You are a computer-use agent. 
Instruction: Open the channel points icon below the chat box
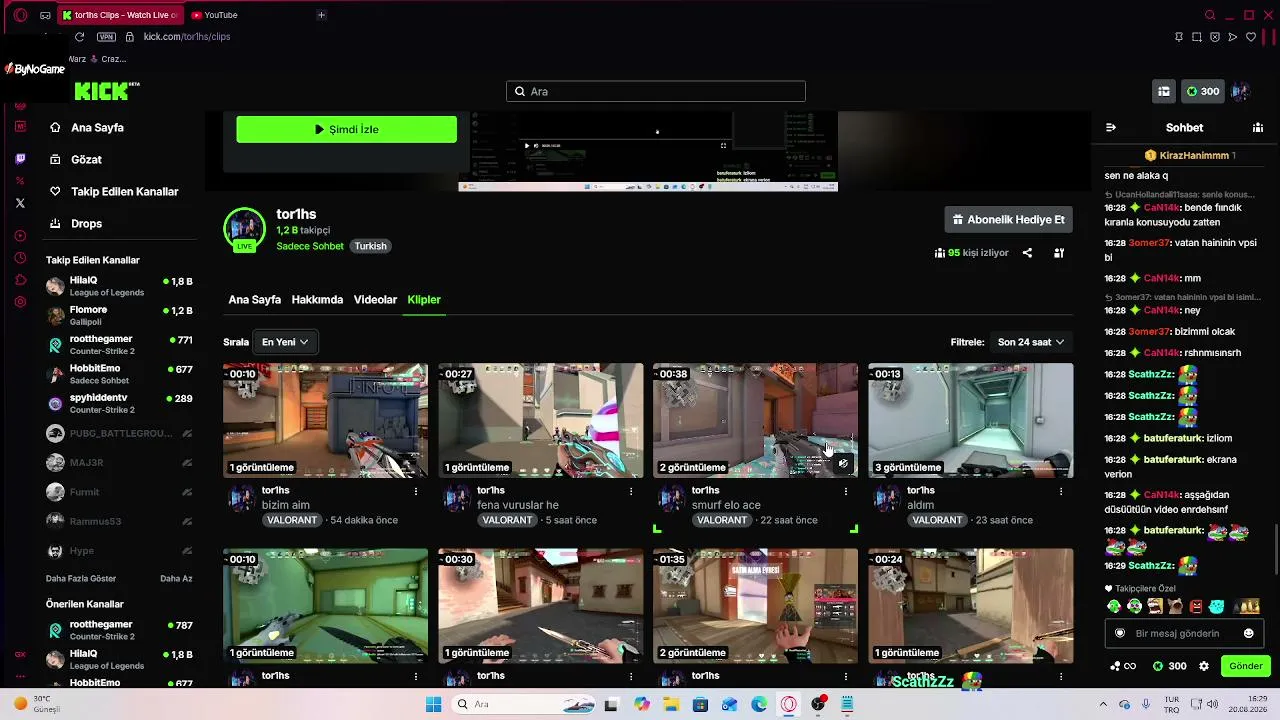point(1123,666)
